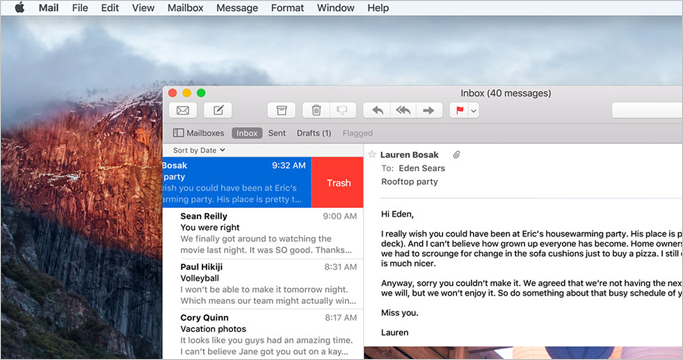This screenshot has height=360, width=683.
Task: Star Lauren Bosak as VIP
Action: coord(372,154)
